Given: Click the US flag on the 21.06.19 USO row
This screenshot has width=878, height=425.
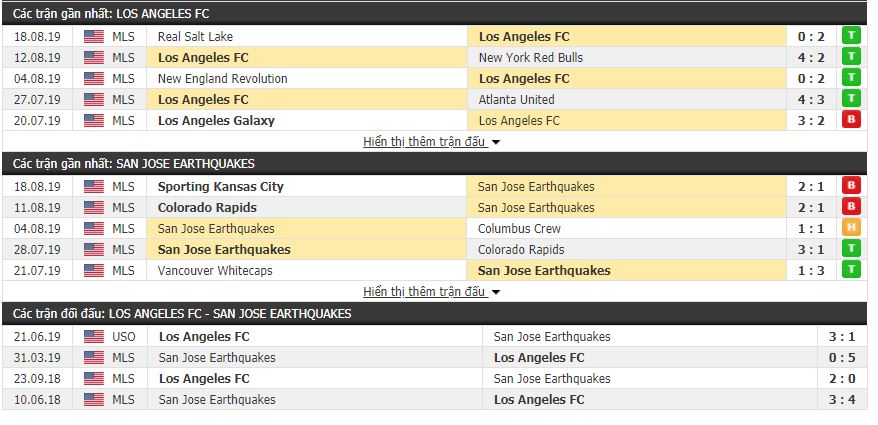Looking at the screenshot, I should [x=93, y=337].
